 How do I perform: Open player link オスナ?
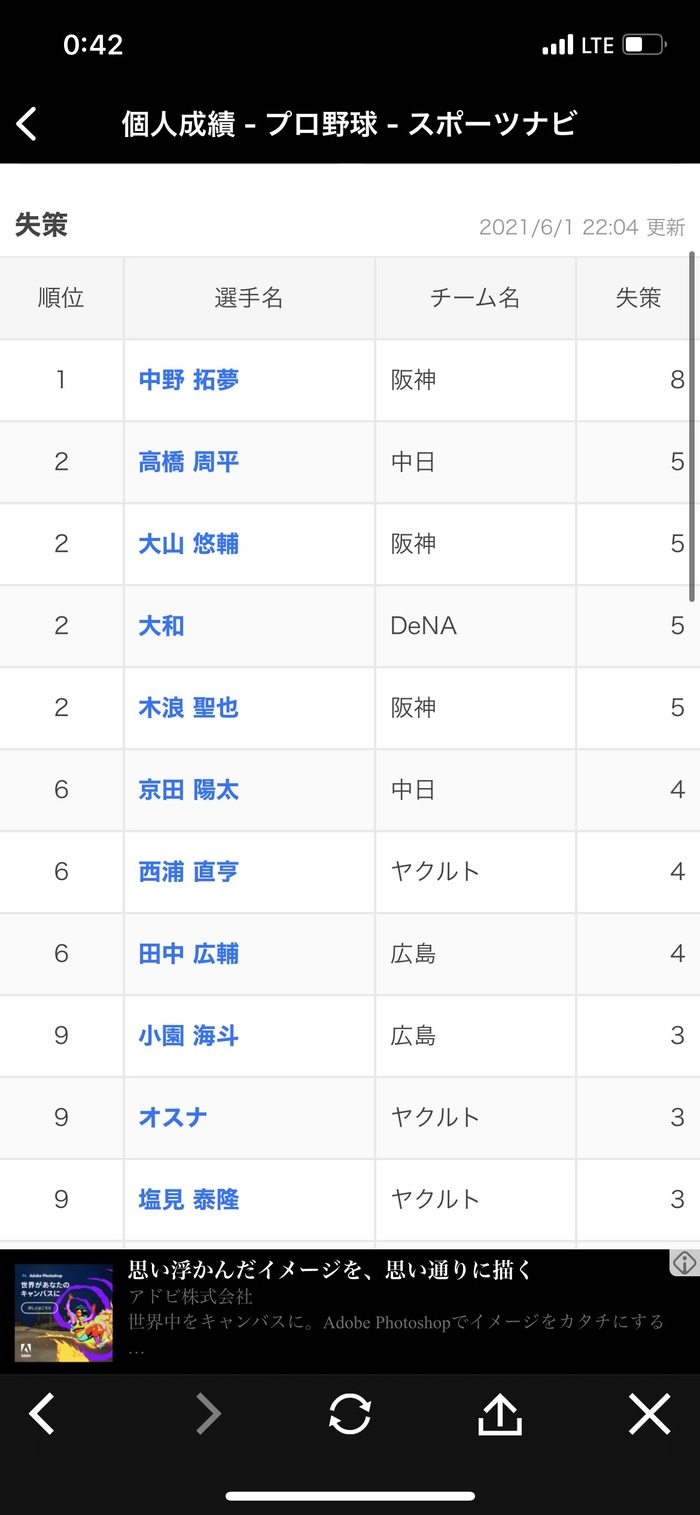[173, 1118]
